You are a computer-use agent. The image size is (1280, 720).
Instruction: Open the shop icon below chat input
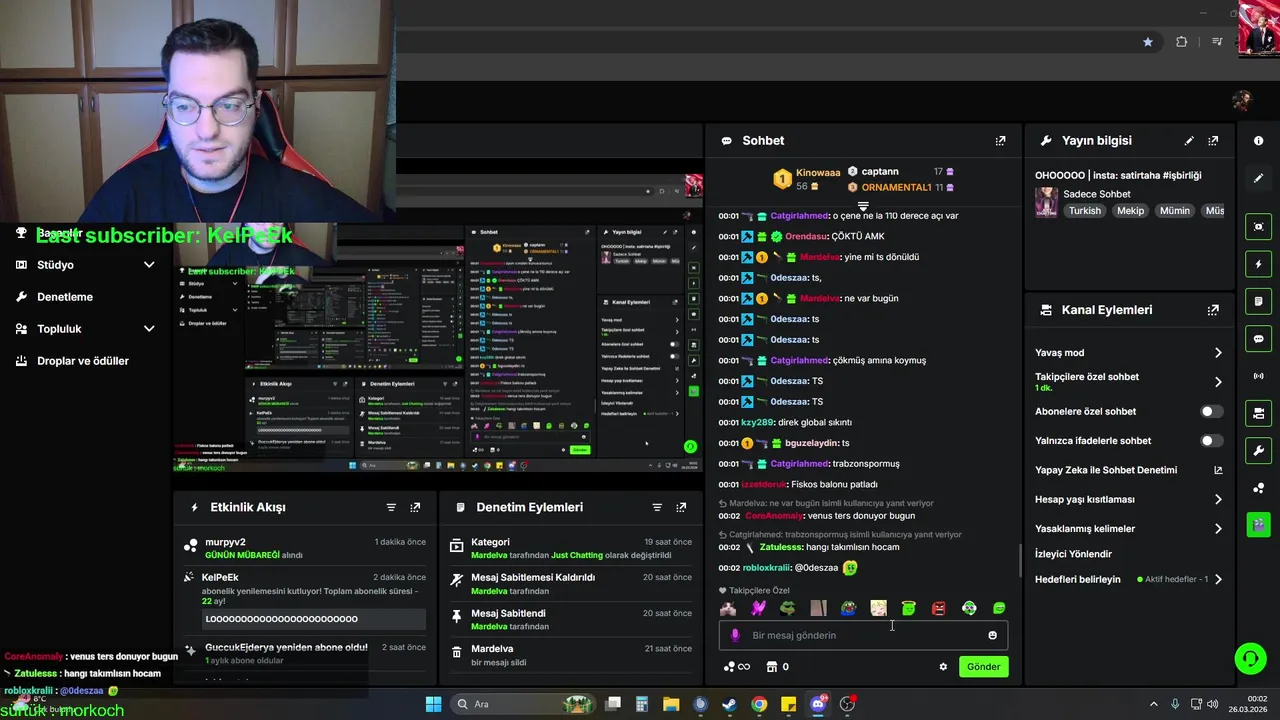771,667
